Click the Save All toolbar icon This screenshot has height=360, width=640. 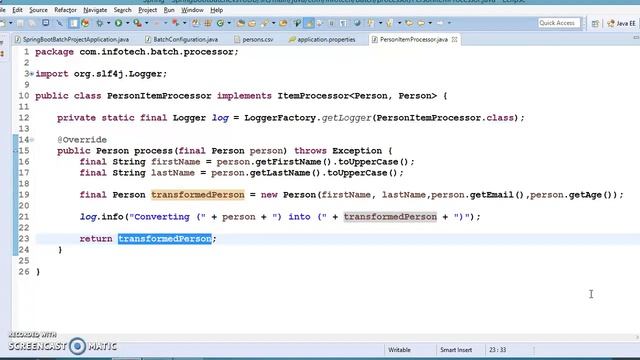pyautogui.click(x=31, y=23)
